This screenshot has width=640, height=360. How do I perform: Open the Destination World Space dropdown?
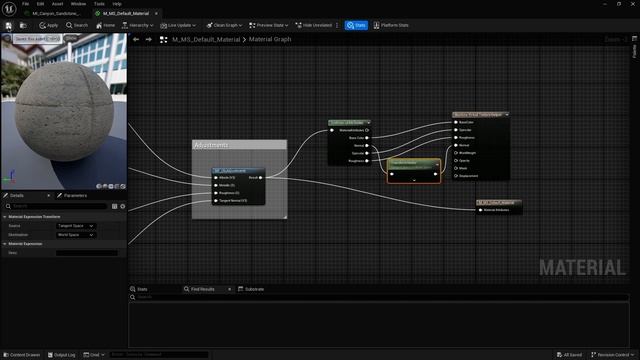click(76, 235)
